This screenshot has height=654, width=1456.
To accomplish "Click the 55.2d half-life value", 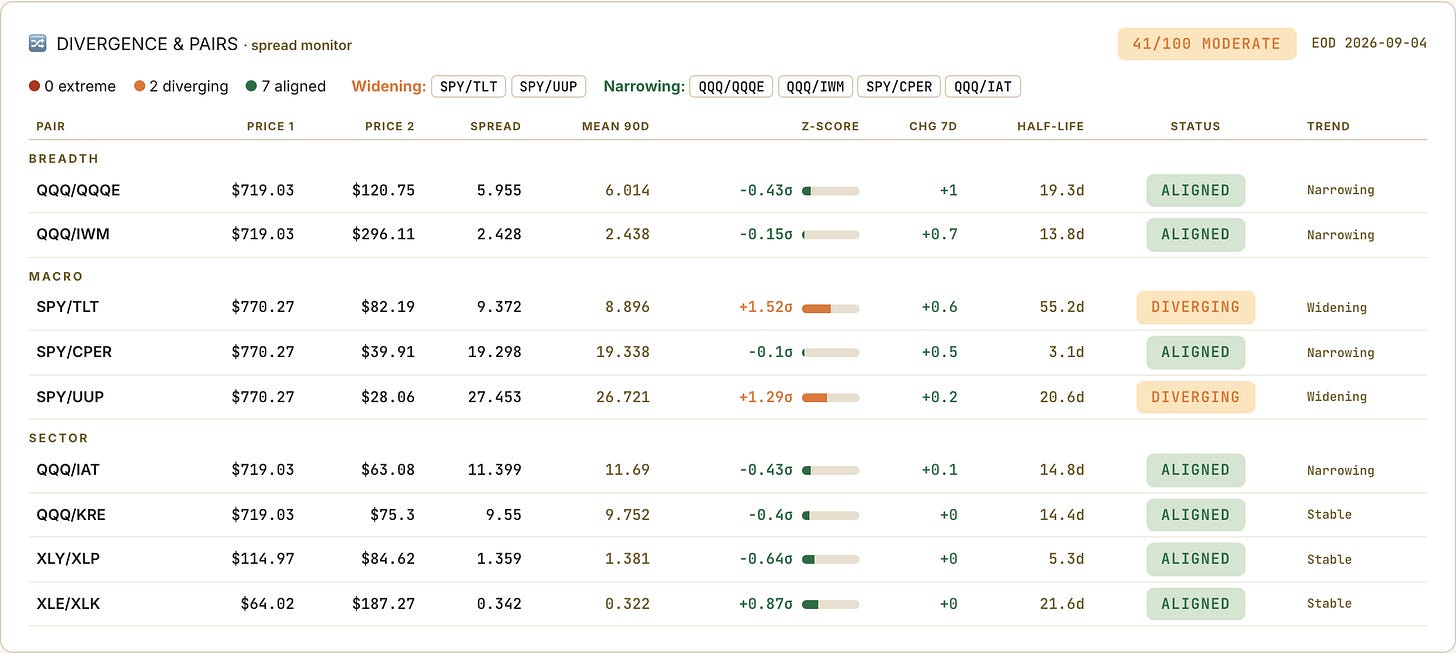I will [1062, 307].
